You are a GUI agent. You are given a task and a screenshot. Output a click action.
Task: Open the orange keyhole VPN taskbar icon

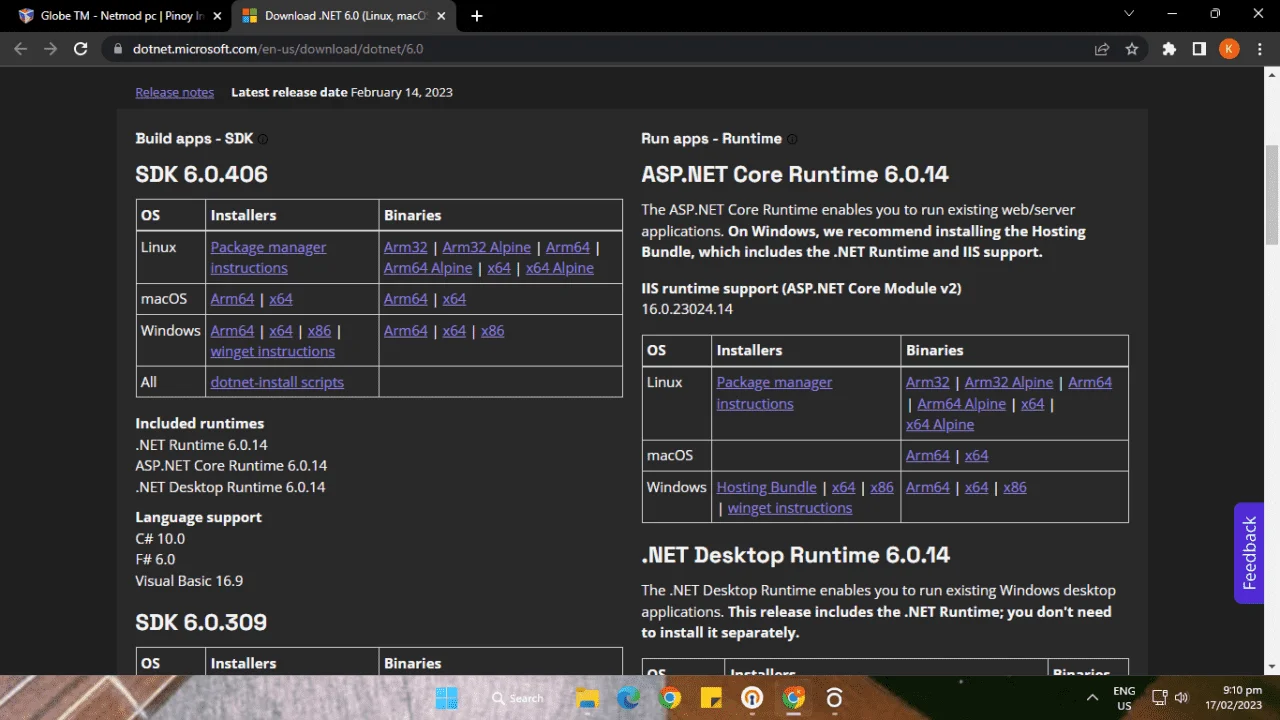(x=752, y=698)
